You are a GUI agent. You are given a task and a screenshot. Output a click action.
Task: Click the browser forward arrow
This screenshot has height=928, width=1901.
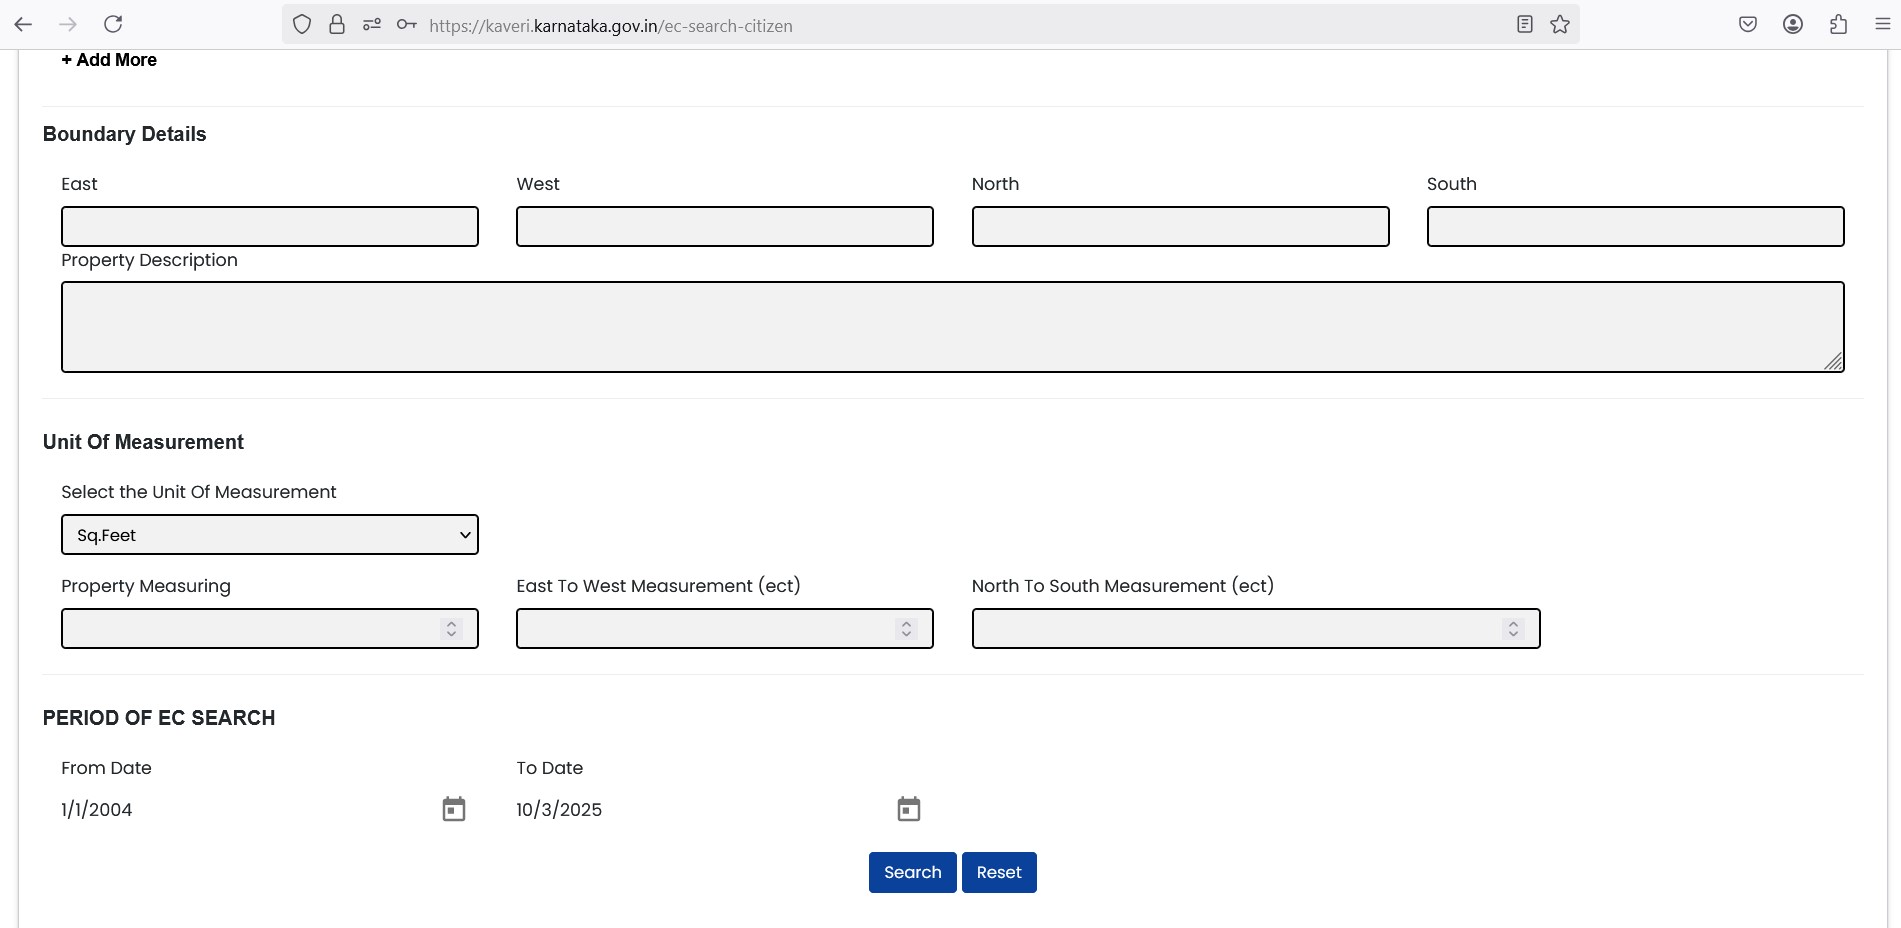point(68,24)
